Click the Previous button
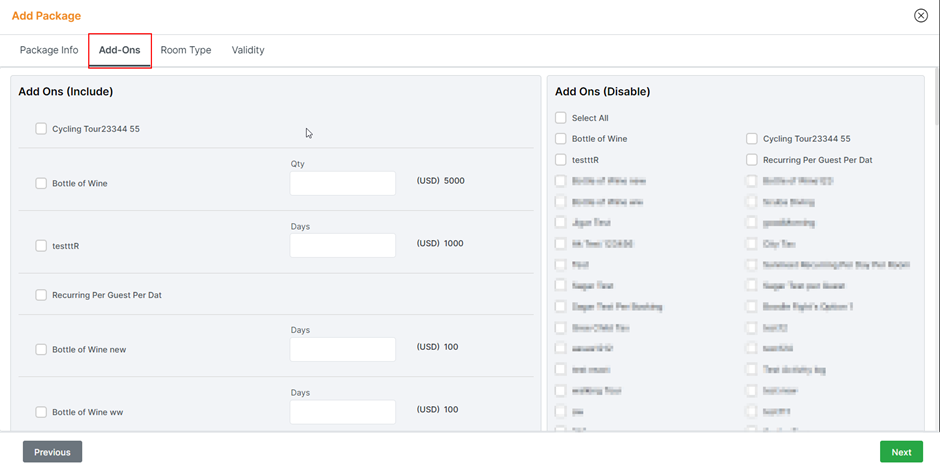This screenshot has width=940, height=469. click(52, 452)
